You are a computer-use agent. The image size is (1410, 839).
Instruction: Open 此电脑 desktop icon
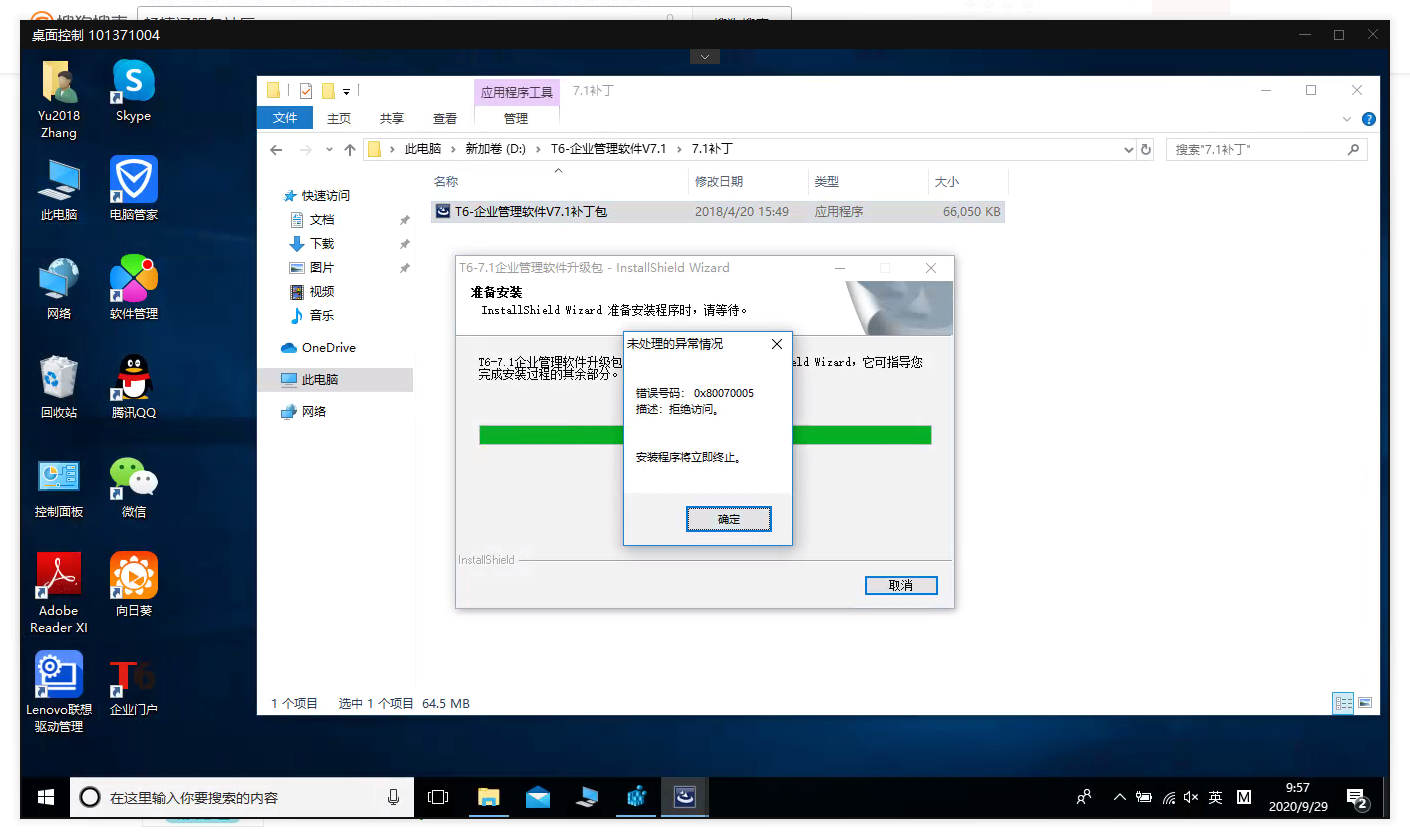[x=59, y=189]
